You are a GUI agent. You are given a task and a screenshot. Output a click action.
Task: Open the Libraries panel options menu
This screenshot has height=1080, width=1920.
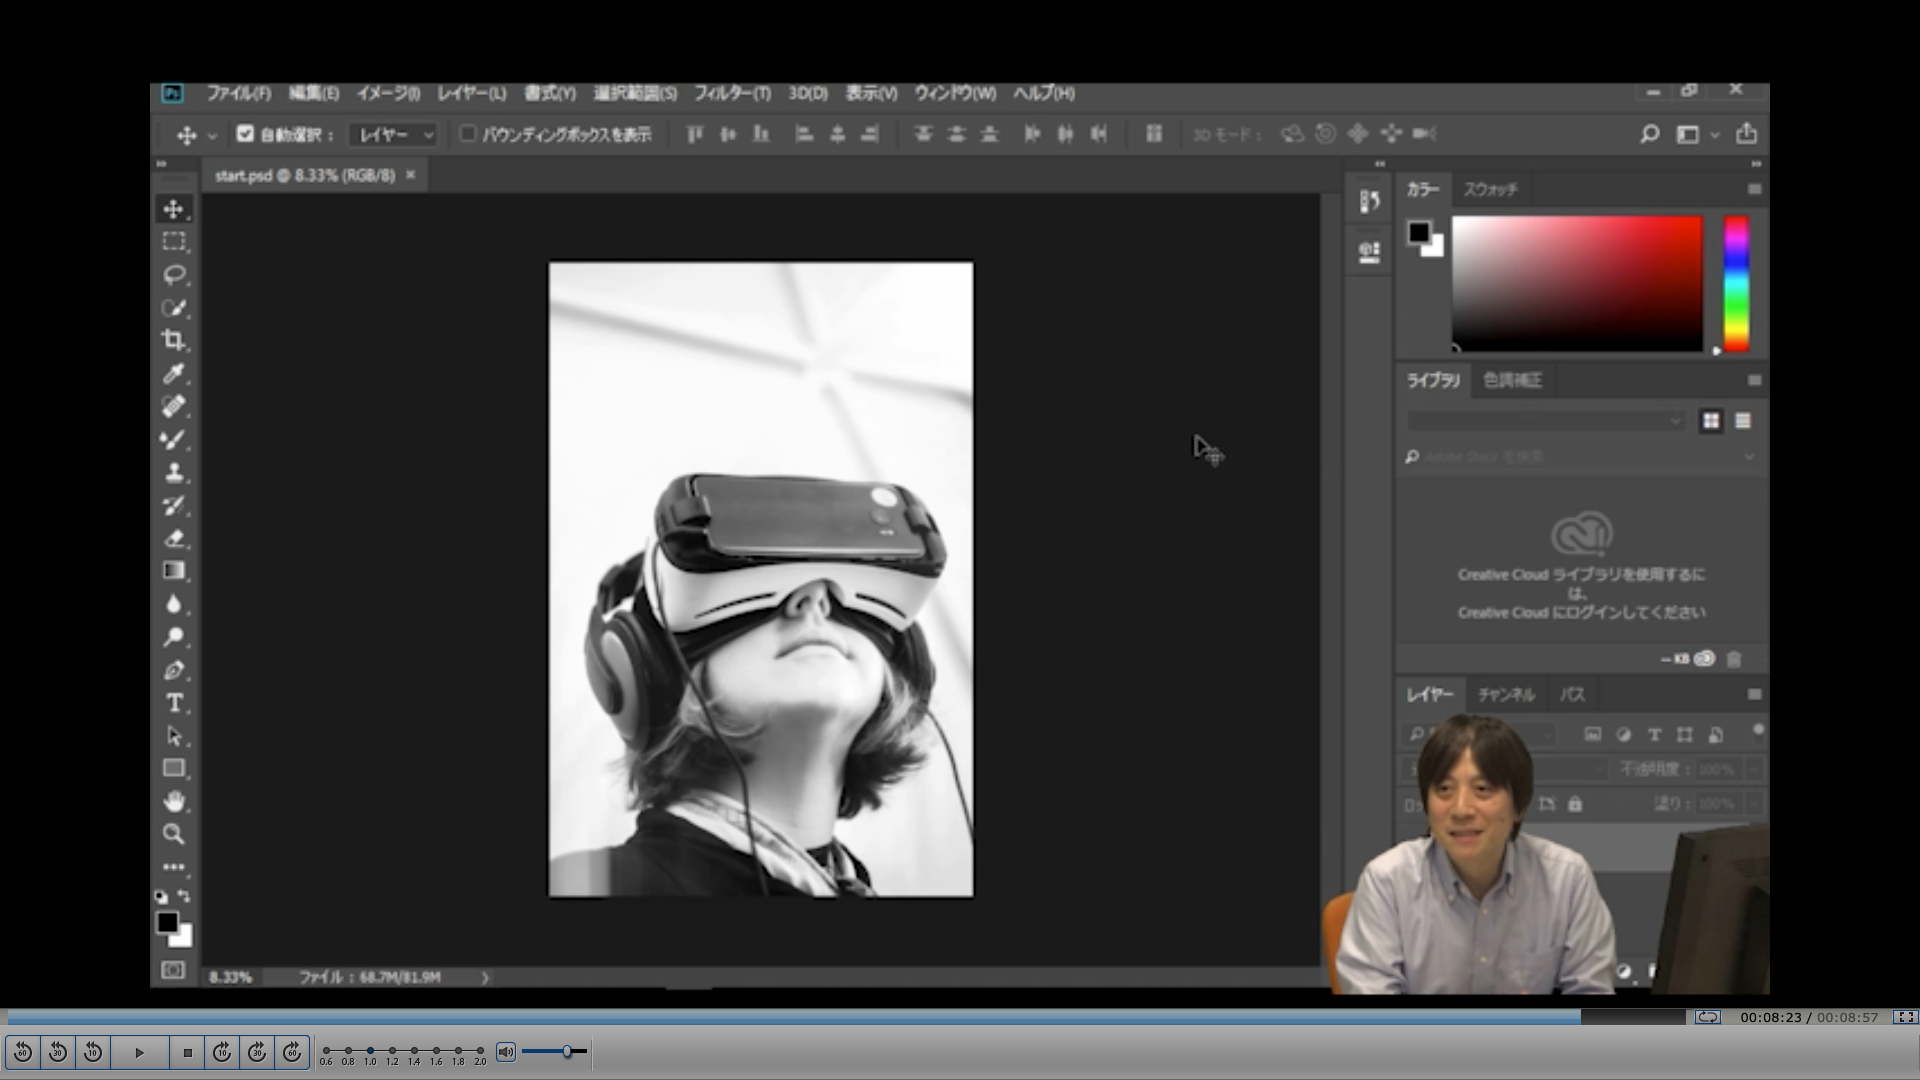[1754, 380]
